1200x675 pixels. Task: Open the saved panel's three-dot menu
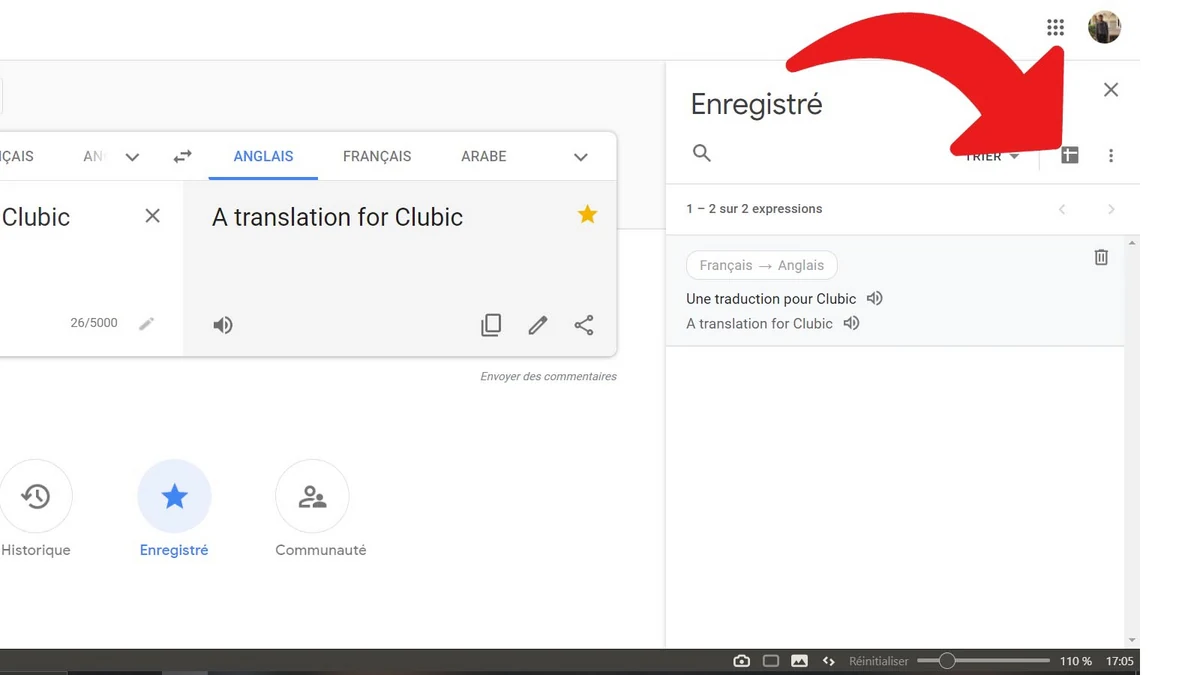[x=1111, y=156]
